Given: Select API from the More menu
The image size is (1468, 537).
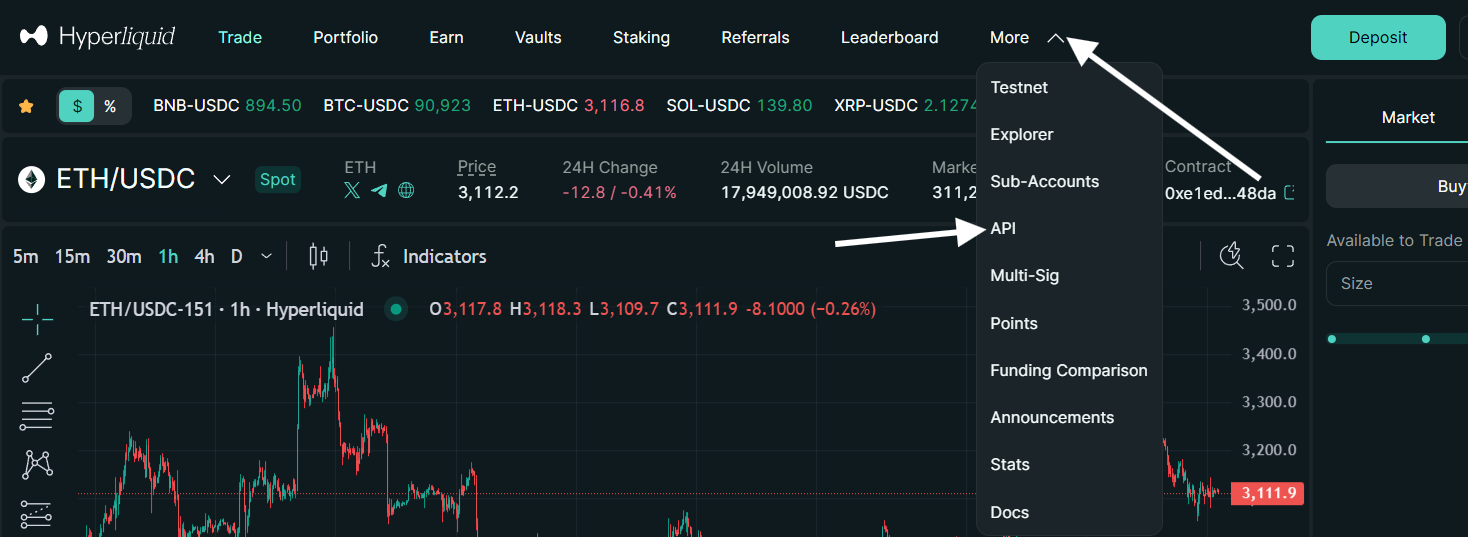Looking at the screenshot, I should pyautogui.click(x=1003, y=229).
